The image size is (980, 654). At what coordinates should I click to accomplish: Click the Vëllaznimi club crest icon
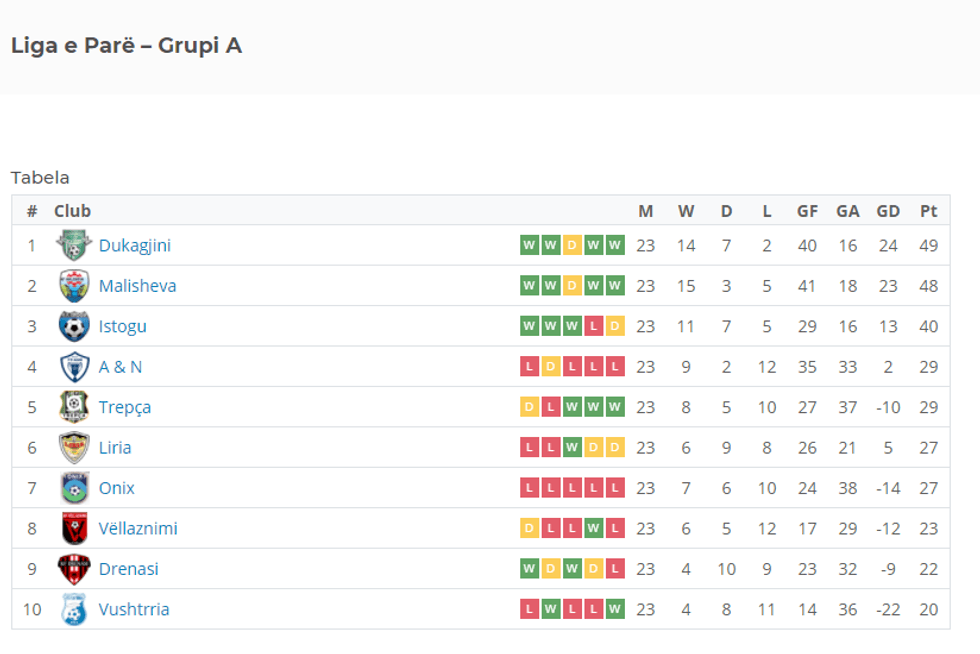point(74,528)
